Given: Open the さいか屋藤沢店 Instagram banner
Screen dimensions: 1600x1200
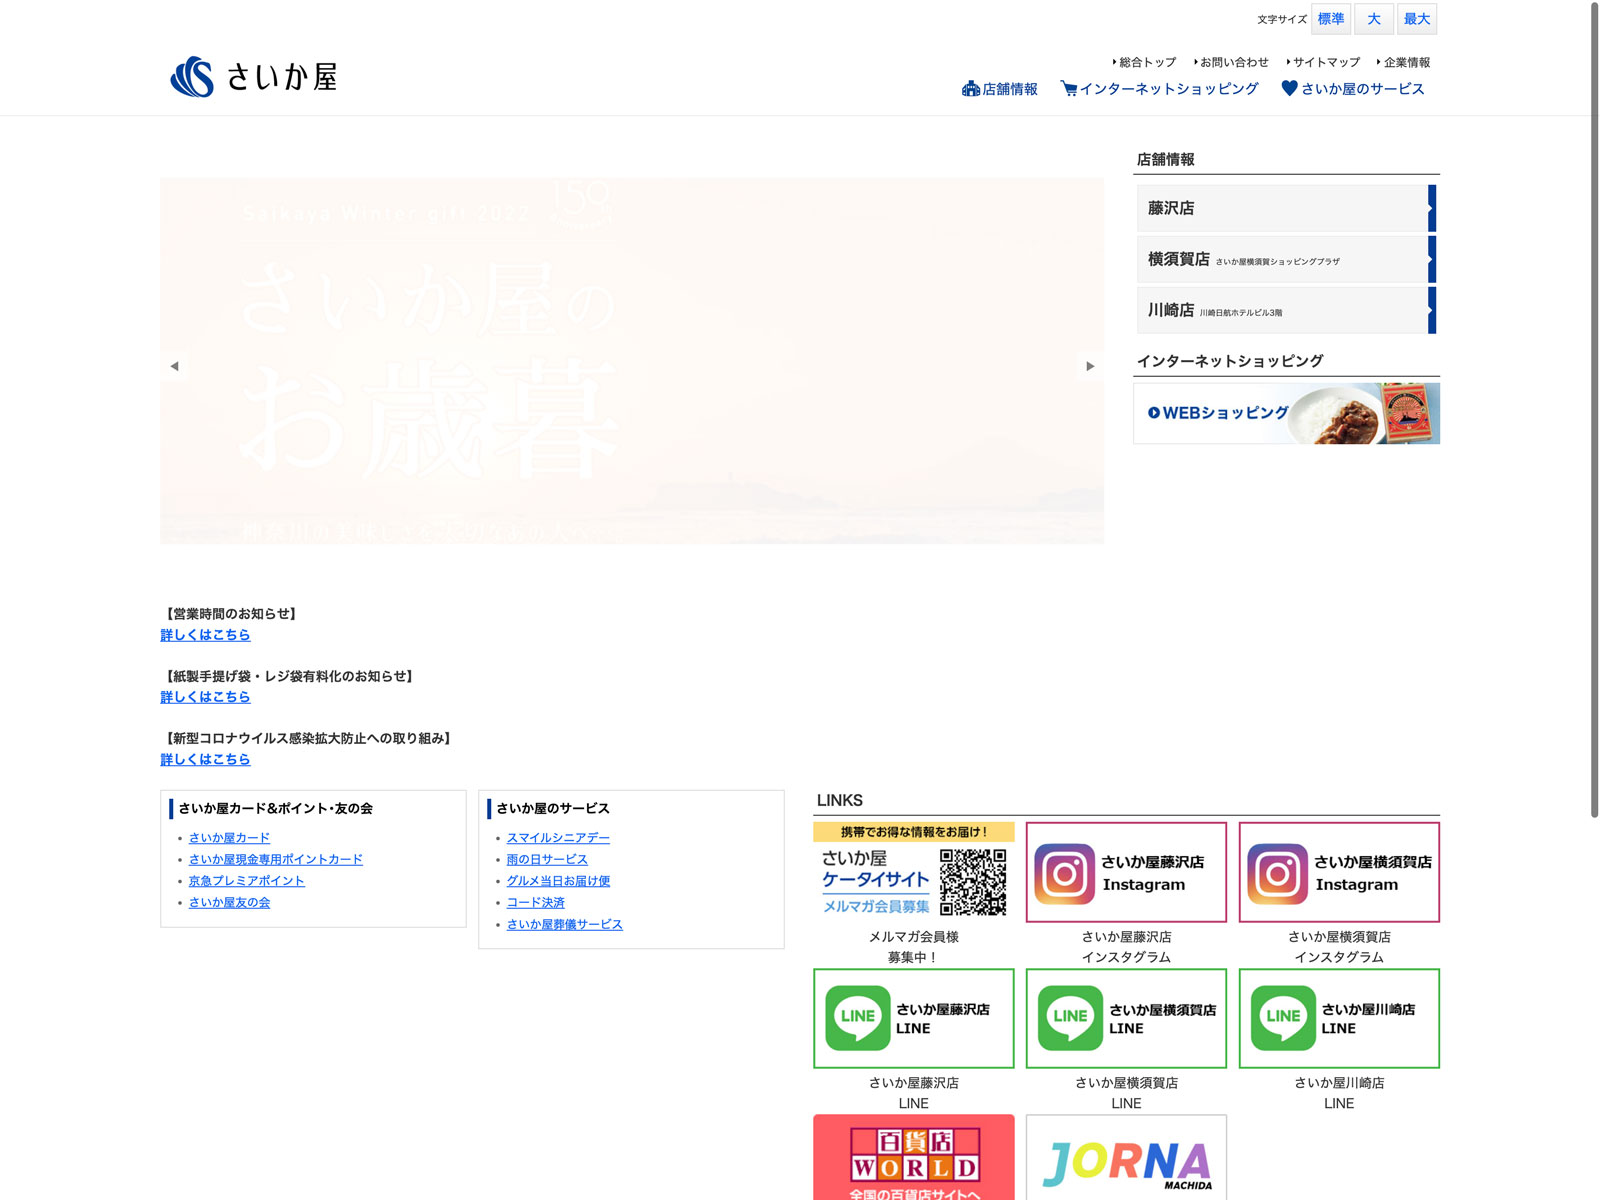Looking at the screenshot, I should [x=1126, y=872].
